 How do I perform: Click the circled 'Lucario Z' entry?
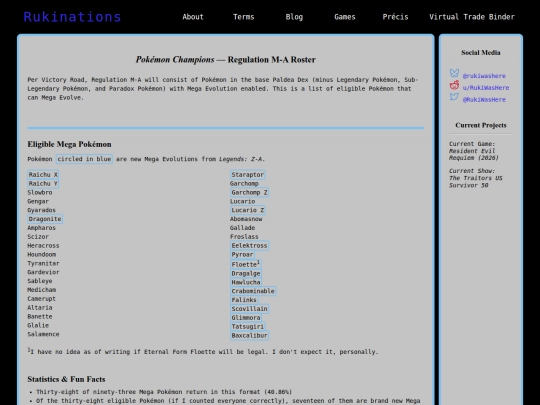click(x=248, y=210)
